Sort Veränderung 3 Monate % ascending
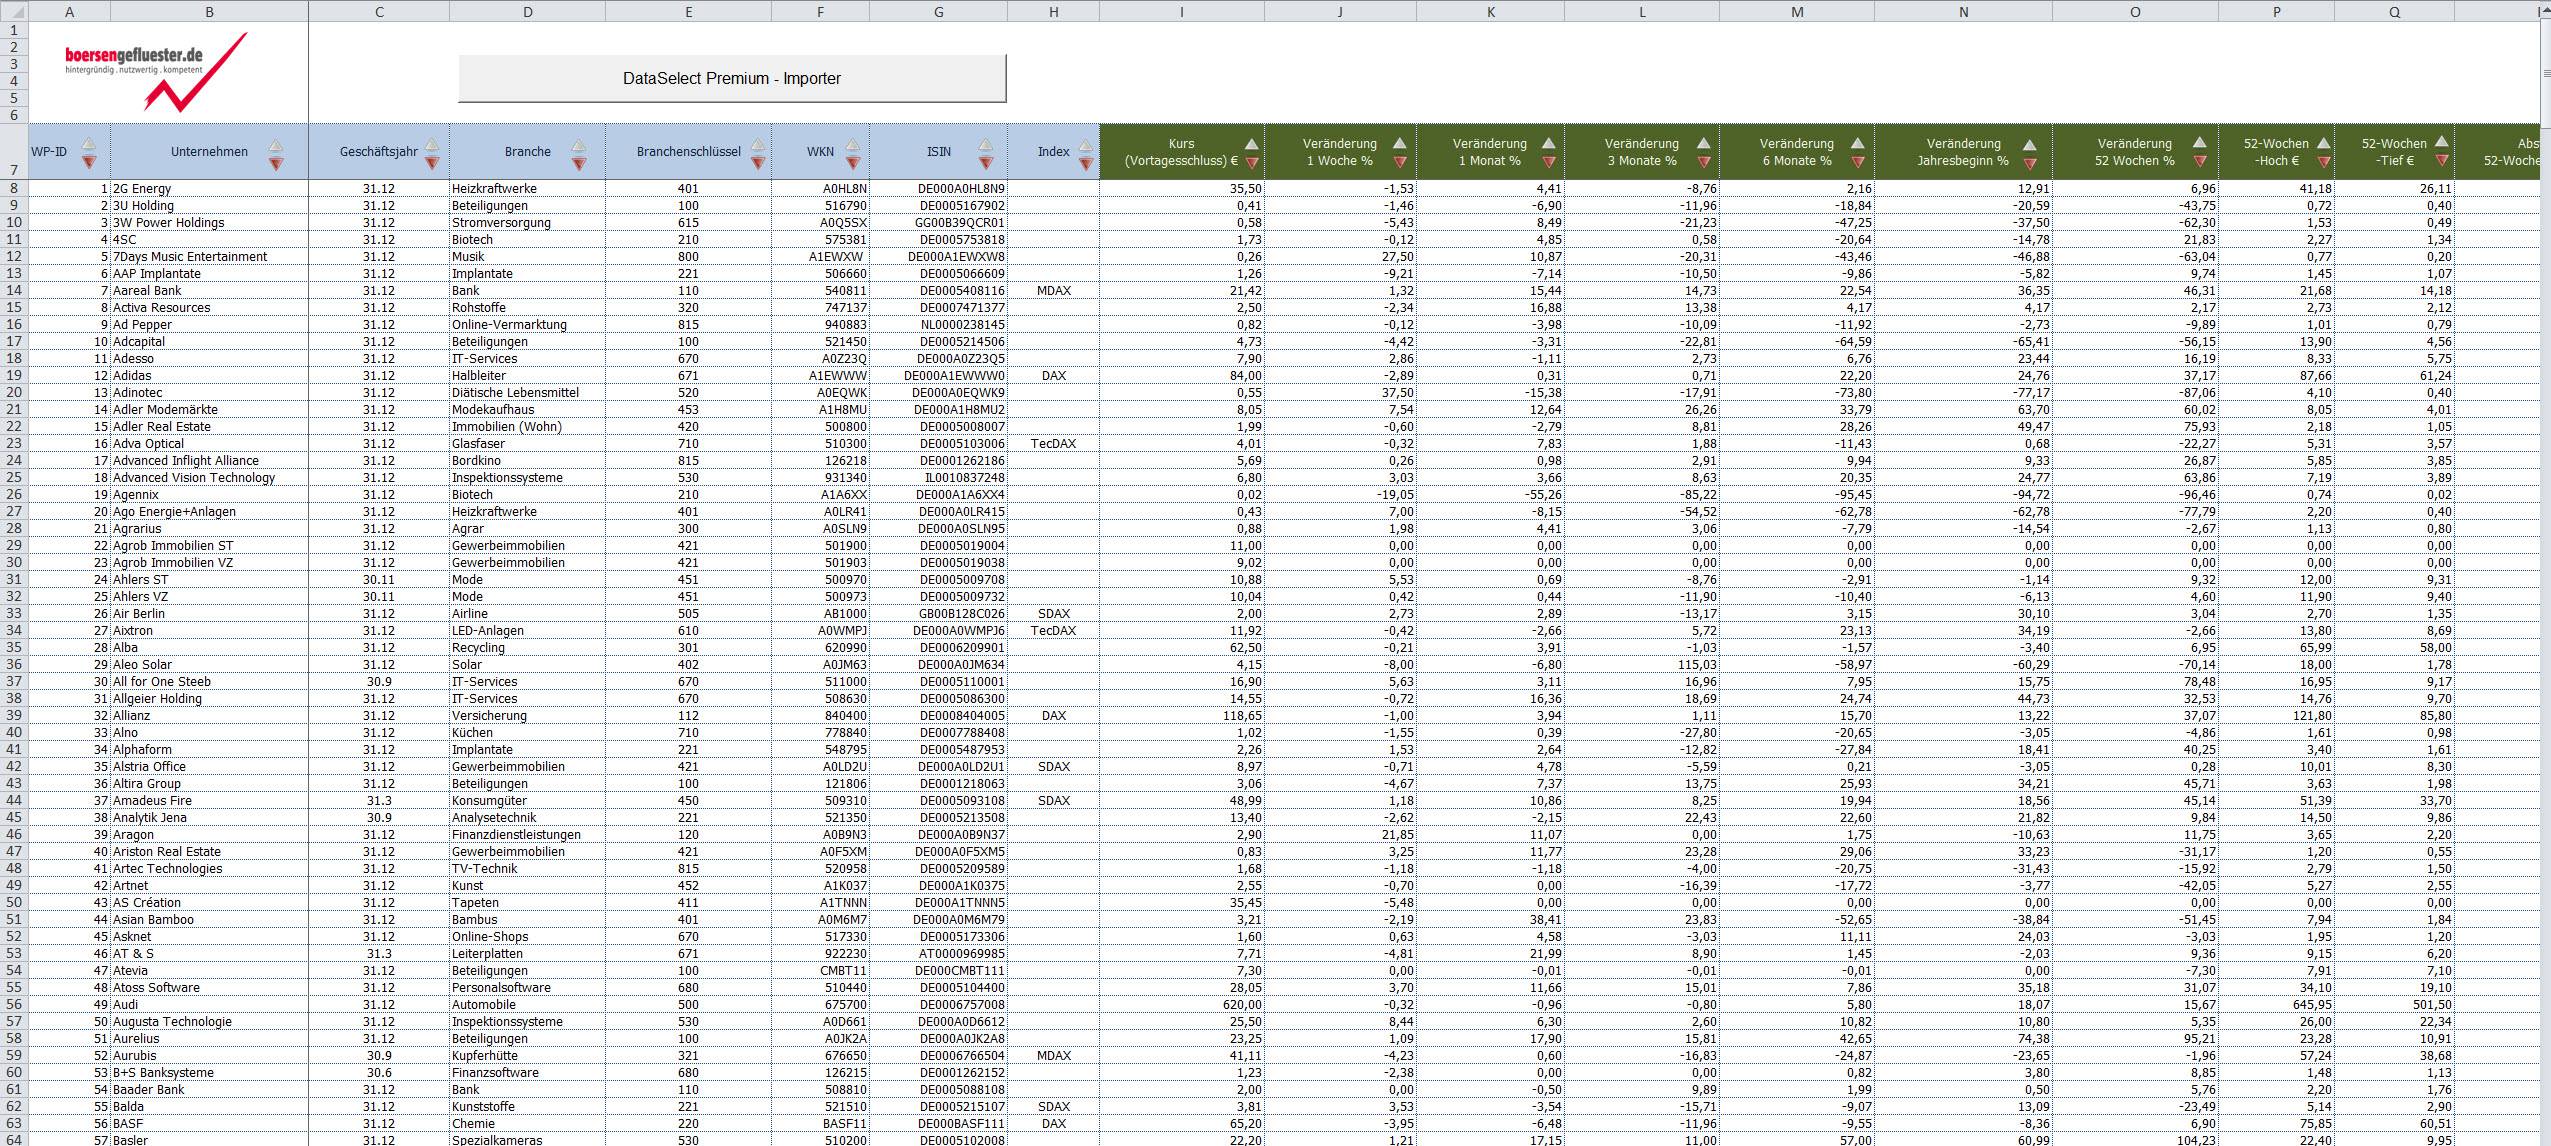 coord(1704,143)
